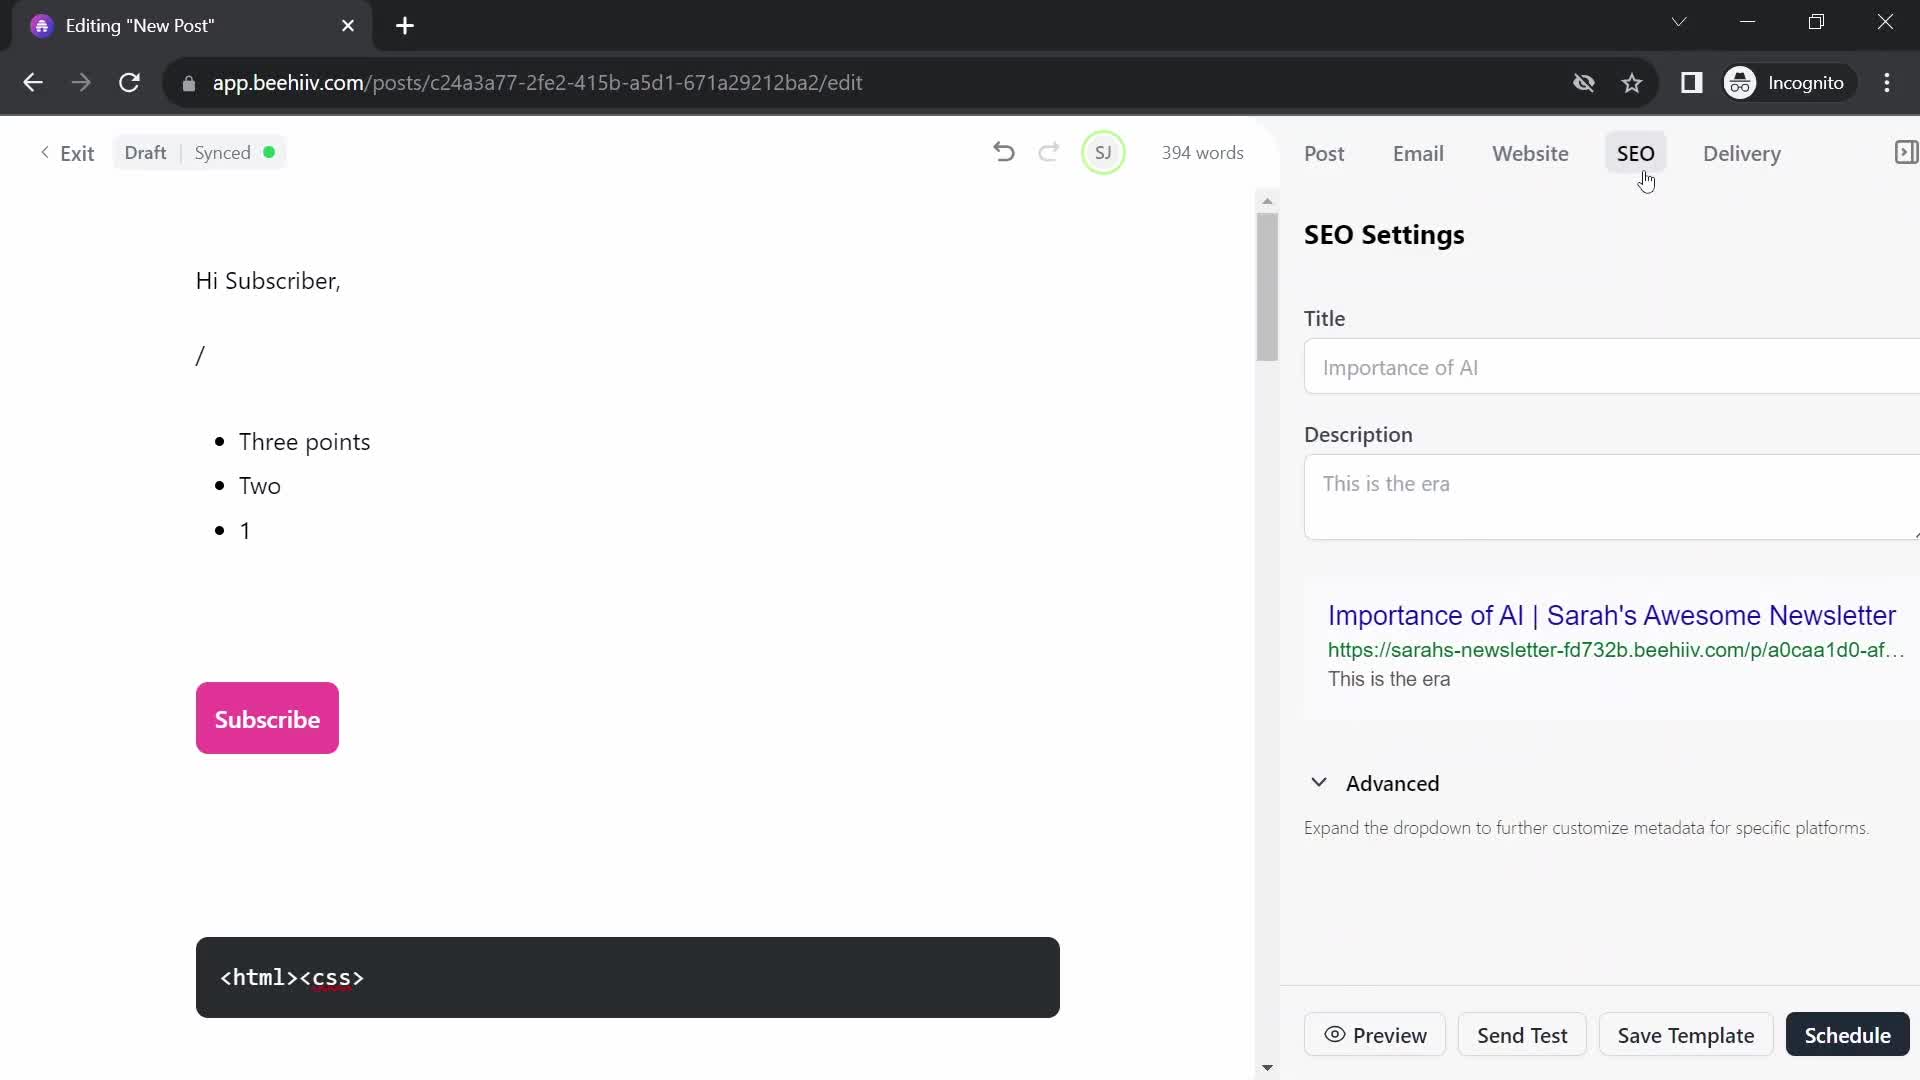Open the Draft status dropdown
Viewport: 1920px width, 1080px height.
pyautogui.click(x=145, y=152)
